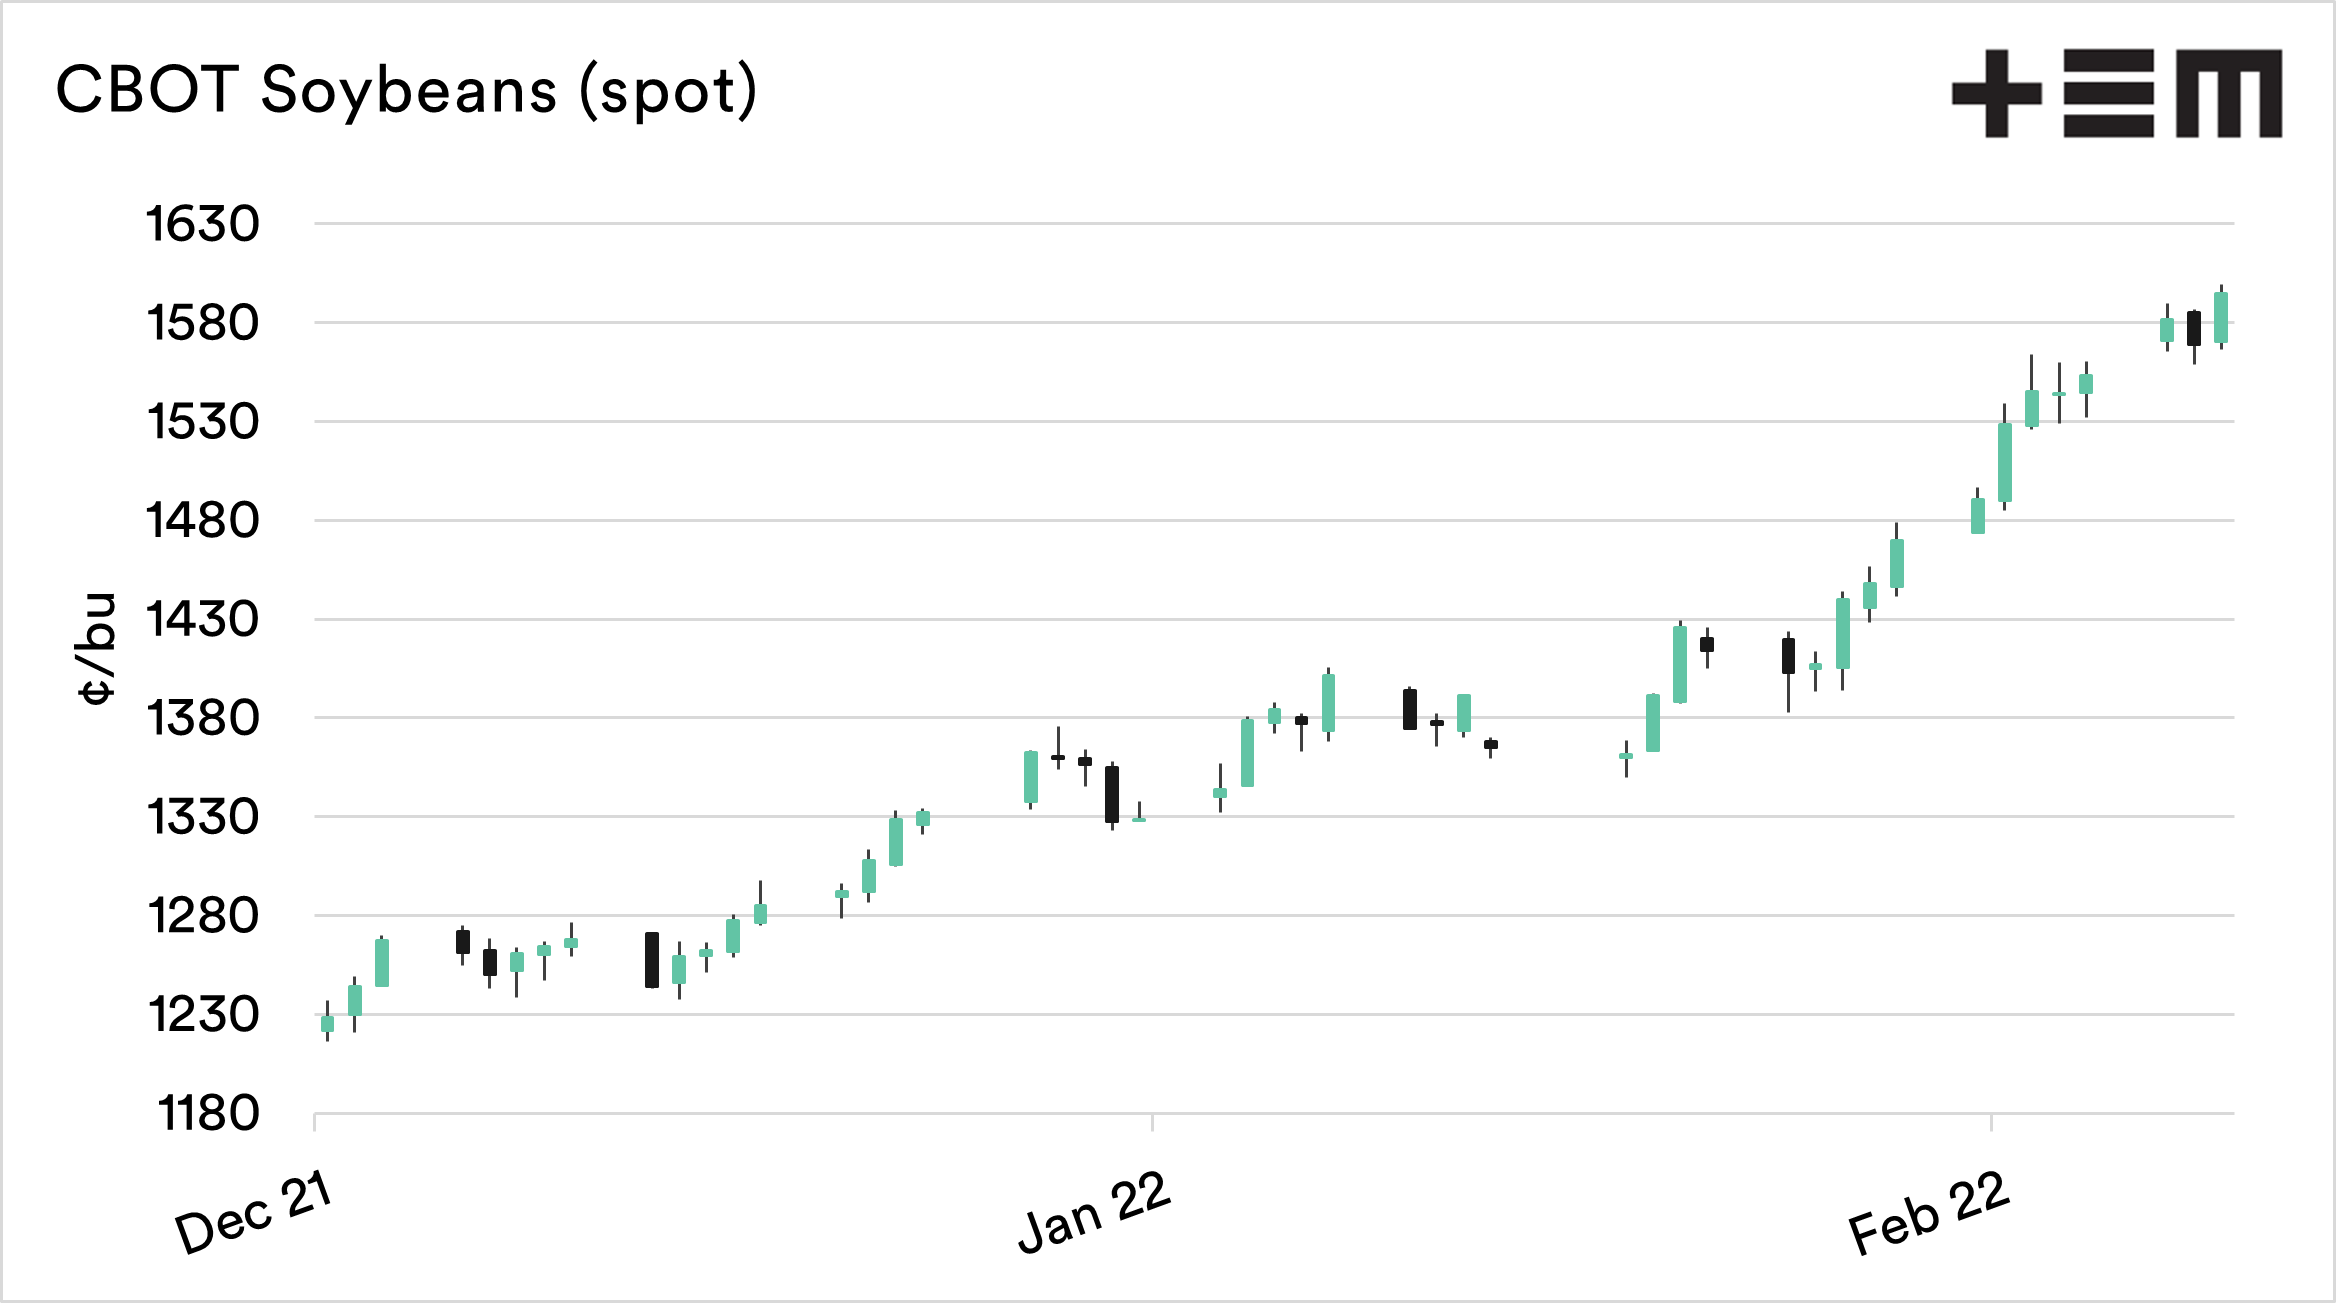Click the 1180 y-axis value
Image resolution: width=2336 pixels, height=1303 pixels.
pyautogui.click(x=208, y=1114)
